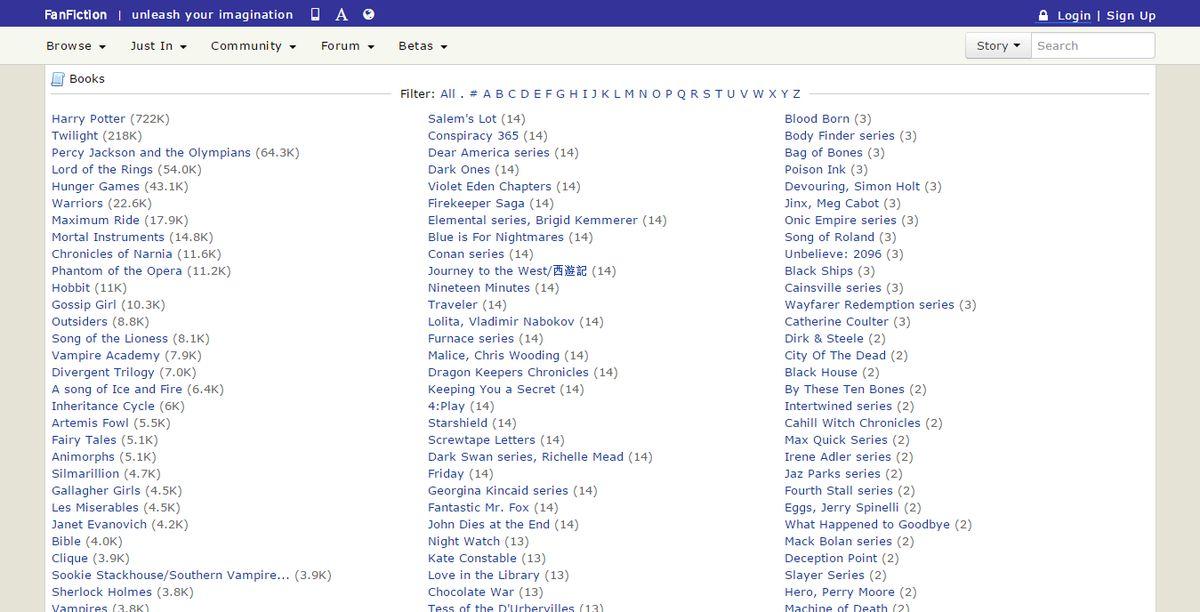Image resolution: width=1200 pixels, height=612 pixels.
Task: Open the Cahill Witch Chronicles category
Action: (853, 424)
